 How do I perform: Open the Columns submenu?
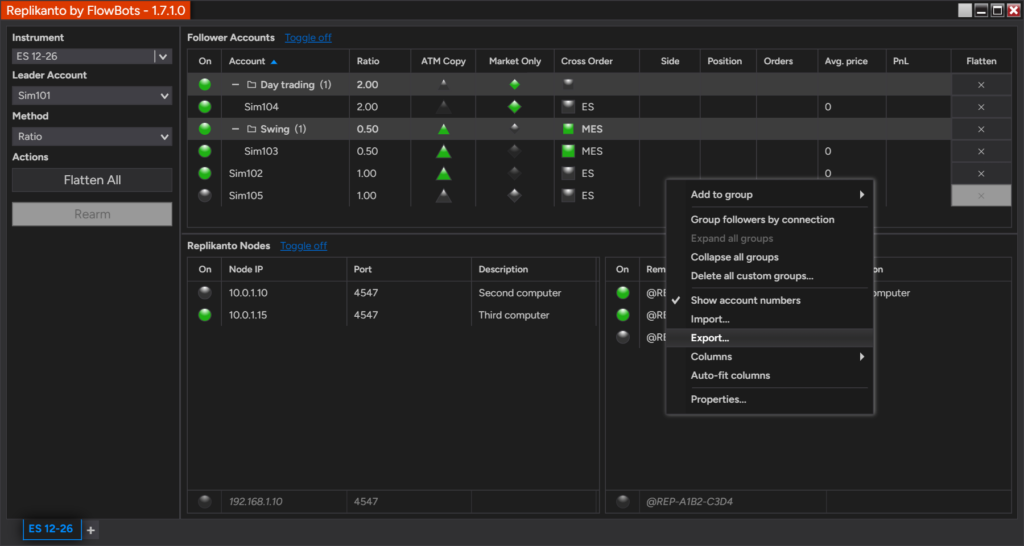769,357
